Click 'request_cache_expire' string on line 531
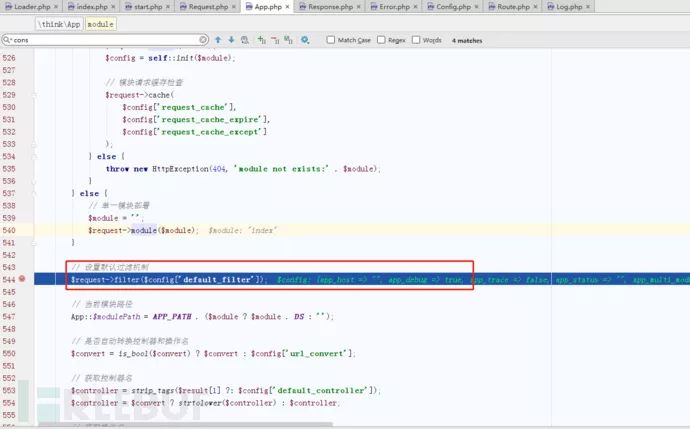Screen dimensions: 690x429 (x=210, y=119)
